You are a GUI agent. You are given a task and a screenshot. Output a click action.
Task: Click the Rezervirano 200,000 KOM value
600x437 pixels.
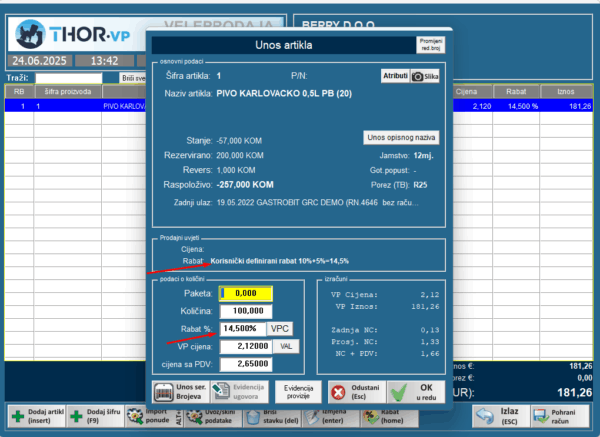click(240, 155)
